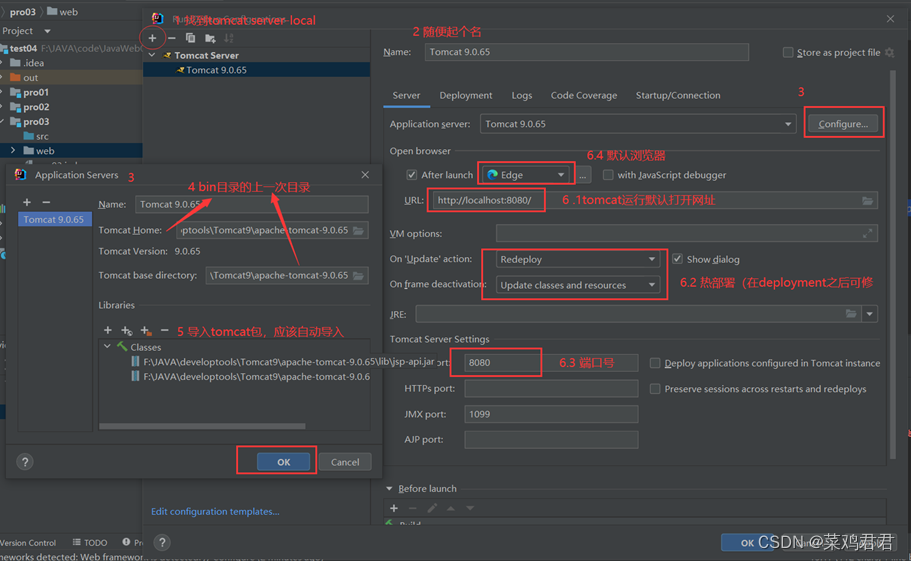Add new run configuration with plus icon
This screenshot has height=561, width=911.
(152, 38)
